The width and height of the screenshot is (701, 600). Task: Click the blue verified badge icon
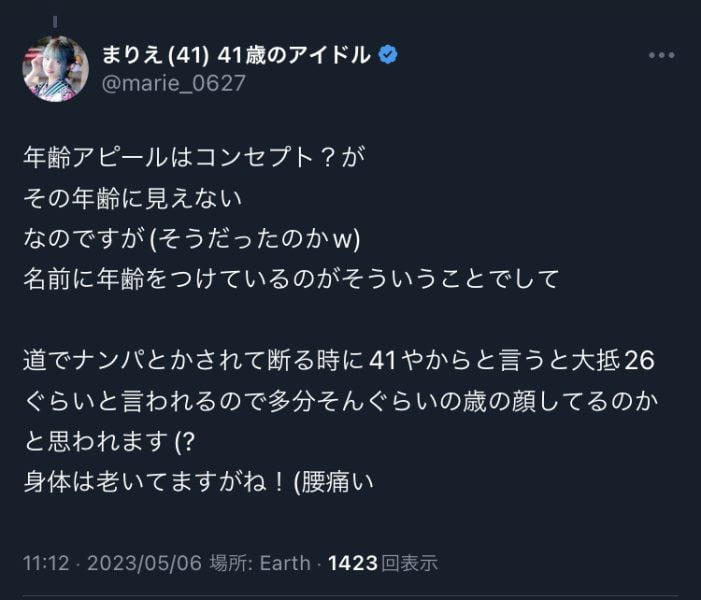click(x=388, y=55)
